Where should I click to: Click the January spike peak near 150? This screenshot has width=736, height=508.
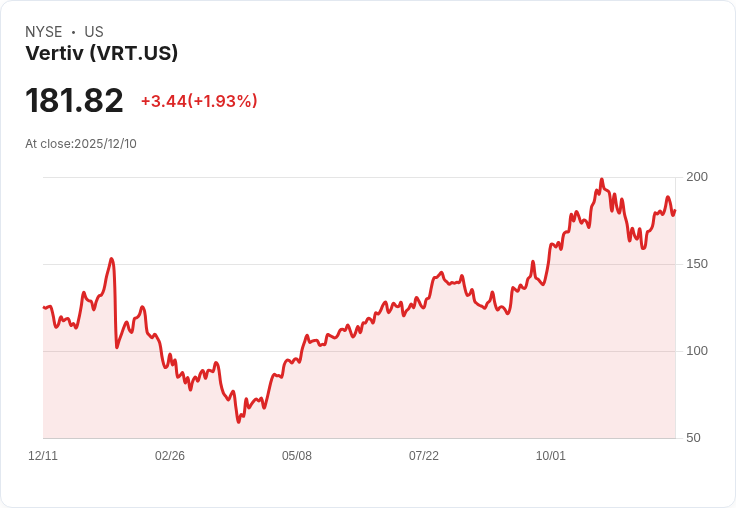coord(111,259)
